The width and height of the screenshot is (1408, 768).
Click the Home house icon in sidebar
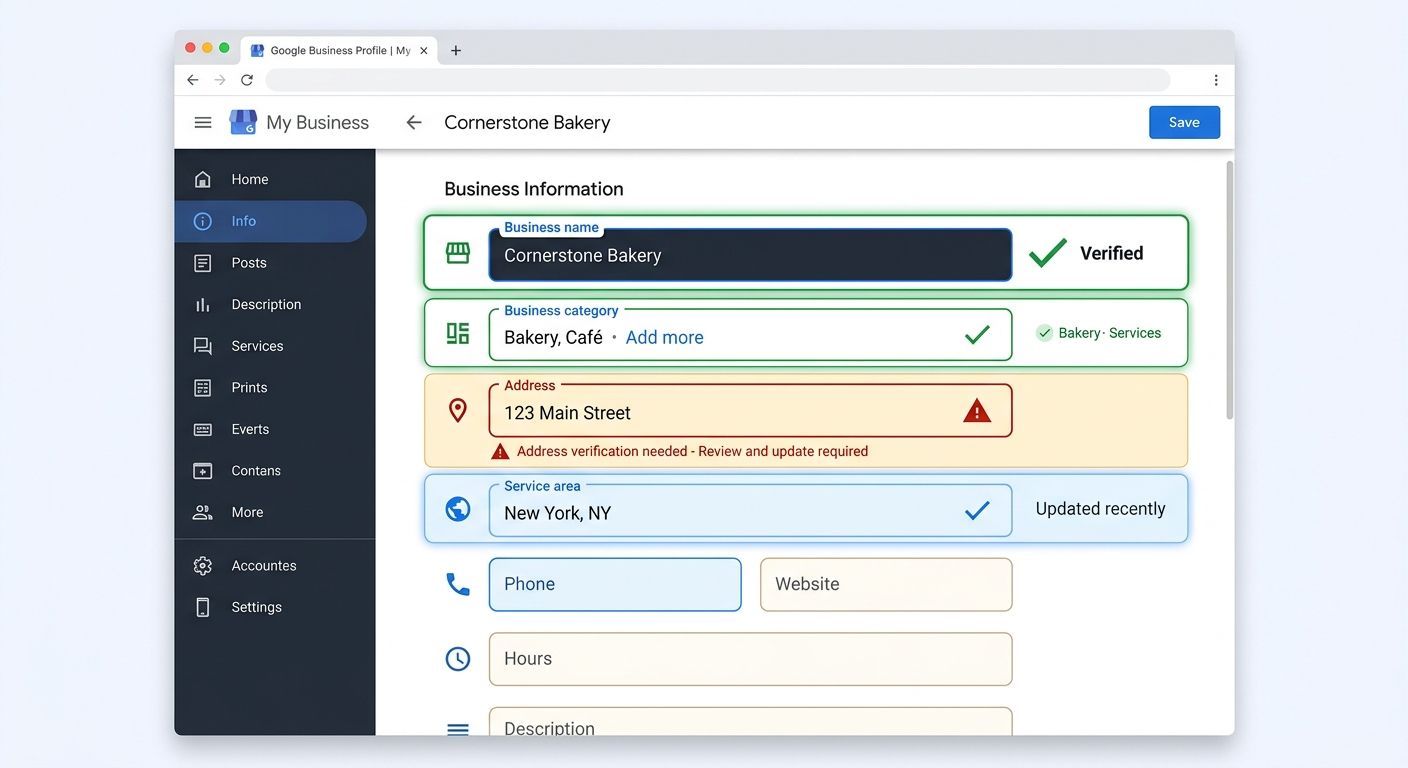point(203,179)
